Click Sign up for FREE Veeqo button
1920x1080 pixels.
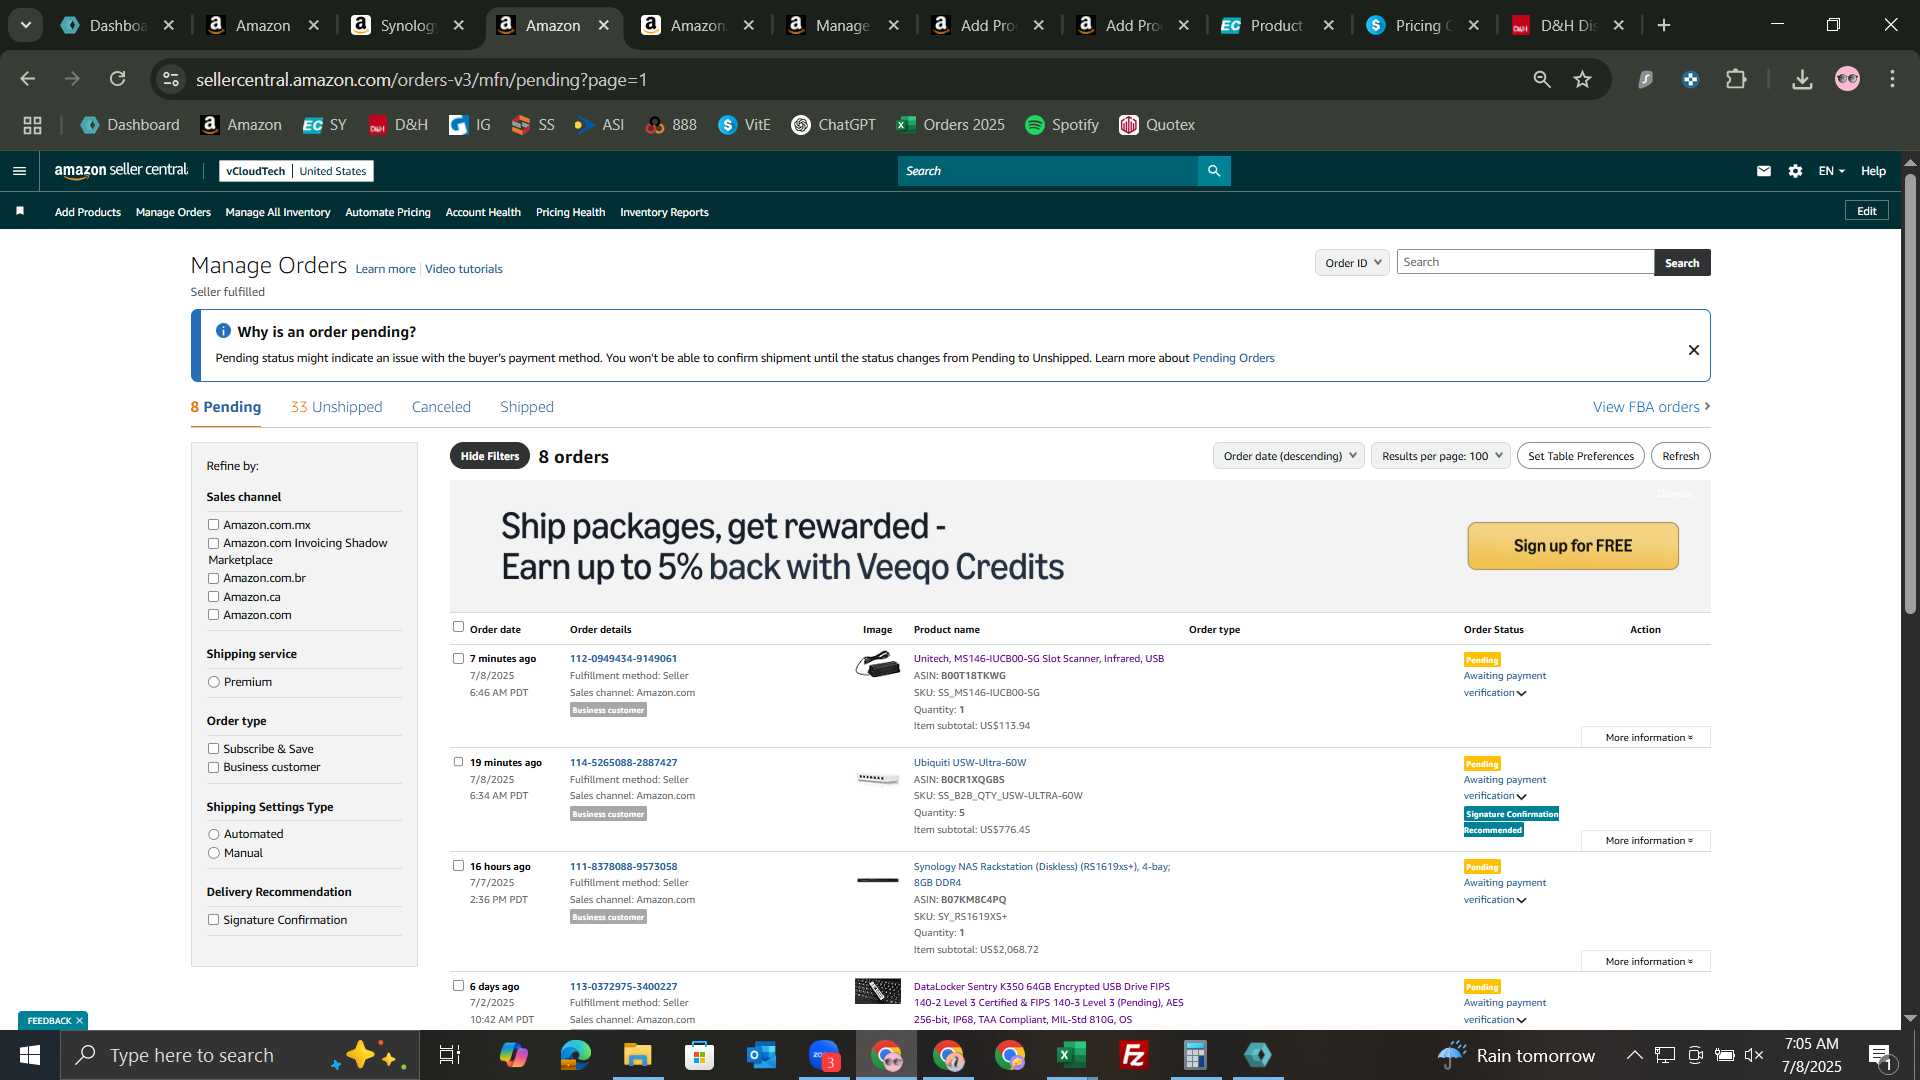point(1573,546)
